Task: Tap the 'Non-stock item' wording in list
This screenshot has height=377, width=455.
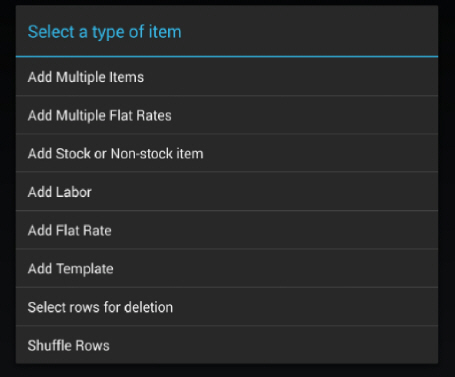Action: 157,154
